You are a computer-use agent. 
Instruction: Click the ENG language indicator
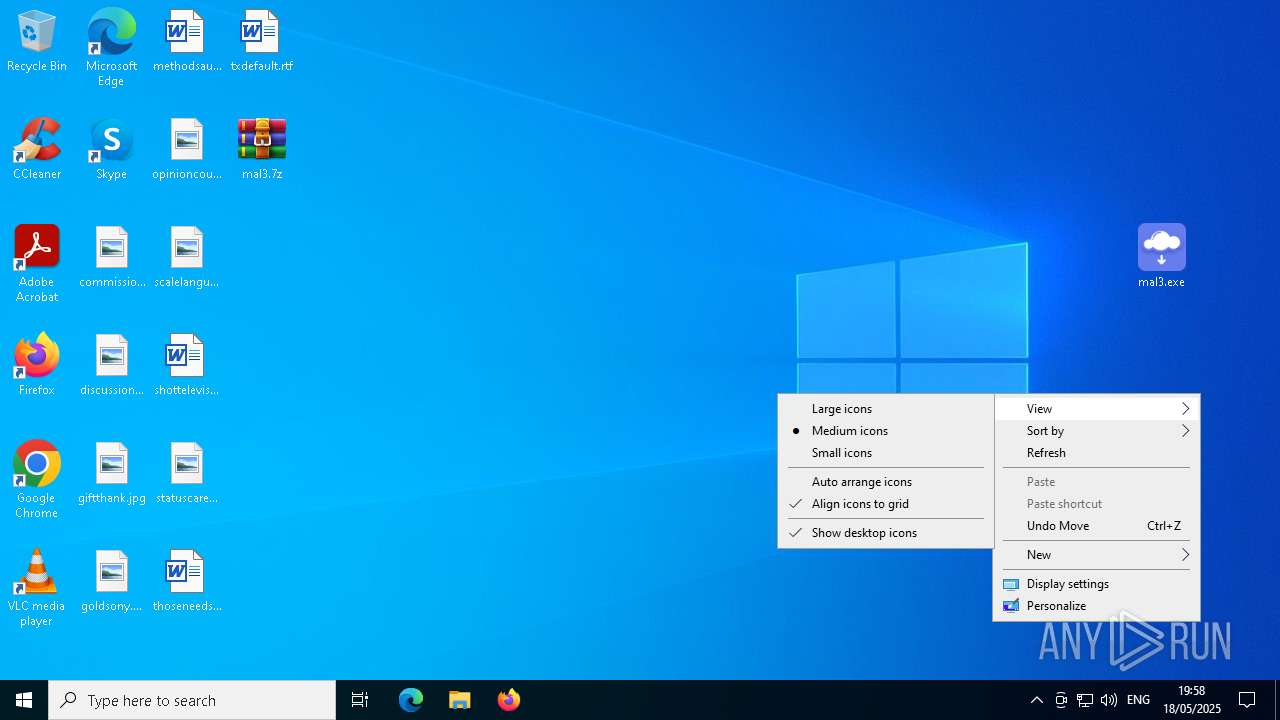point(1138,700)
